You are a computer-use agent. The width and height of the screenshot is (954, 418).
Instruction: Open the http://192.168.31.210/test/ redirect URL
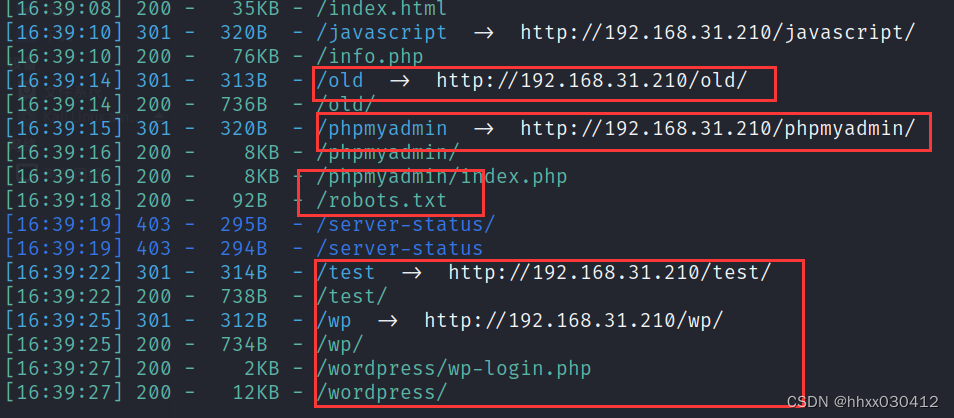coord(610,273)
